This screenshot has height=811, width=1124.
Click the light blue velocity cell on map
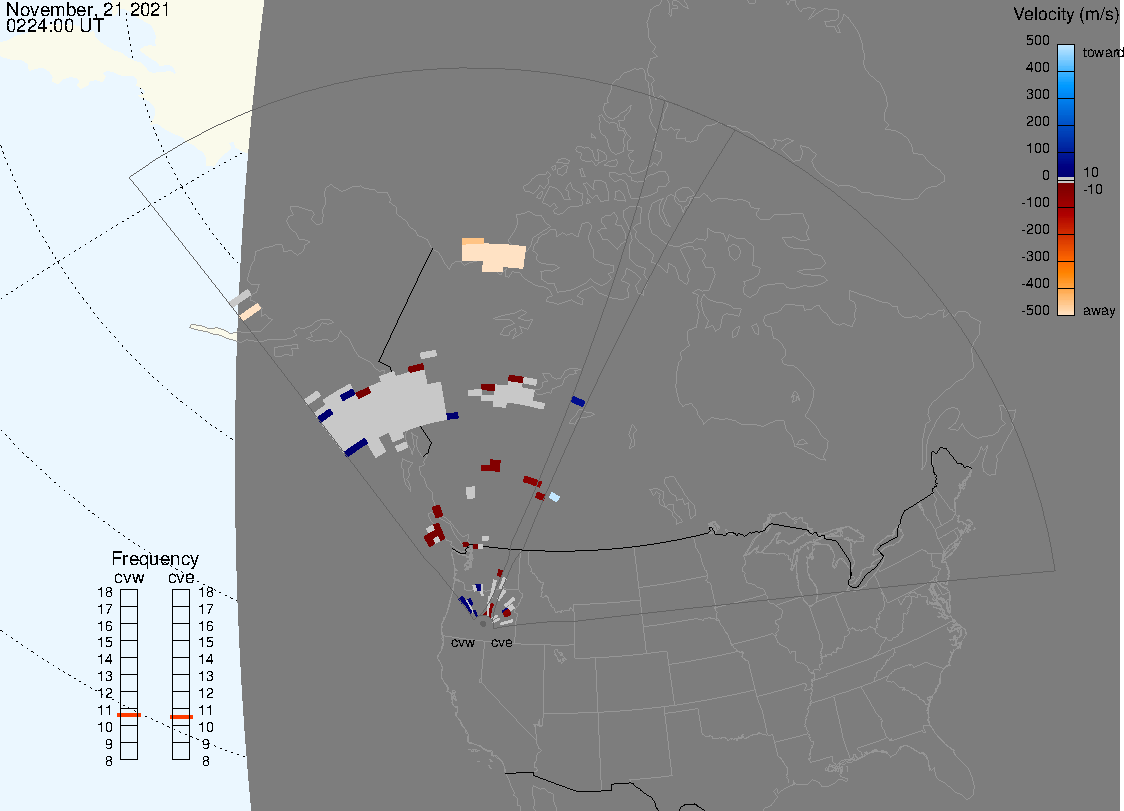tap(554, 497)
